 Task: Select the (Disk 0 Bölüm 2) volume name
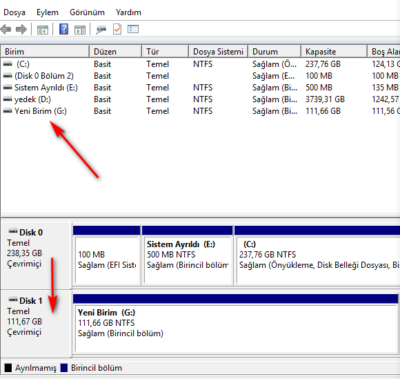coord(44,76)
